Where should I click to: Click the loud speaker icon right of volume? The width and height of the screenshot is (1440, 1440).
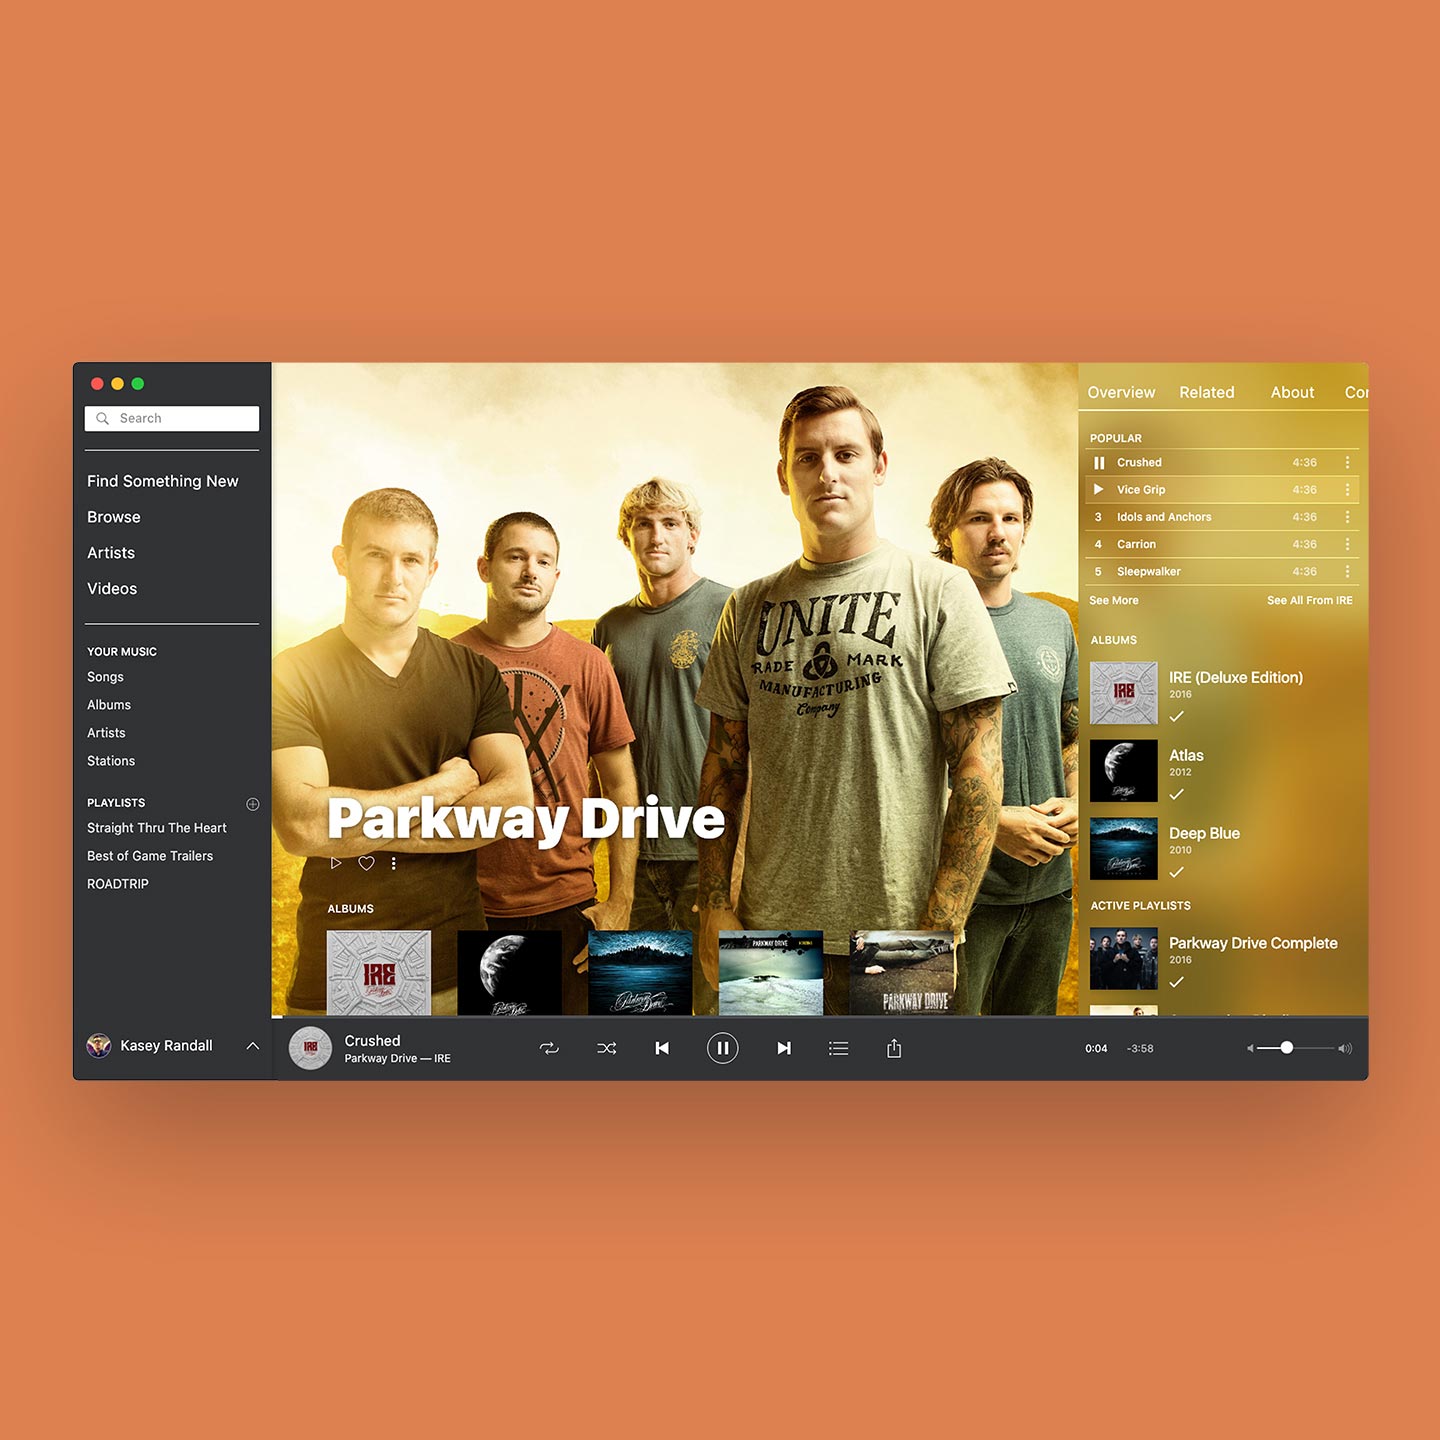point(1345,1048)
